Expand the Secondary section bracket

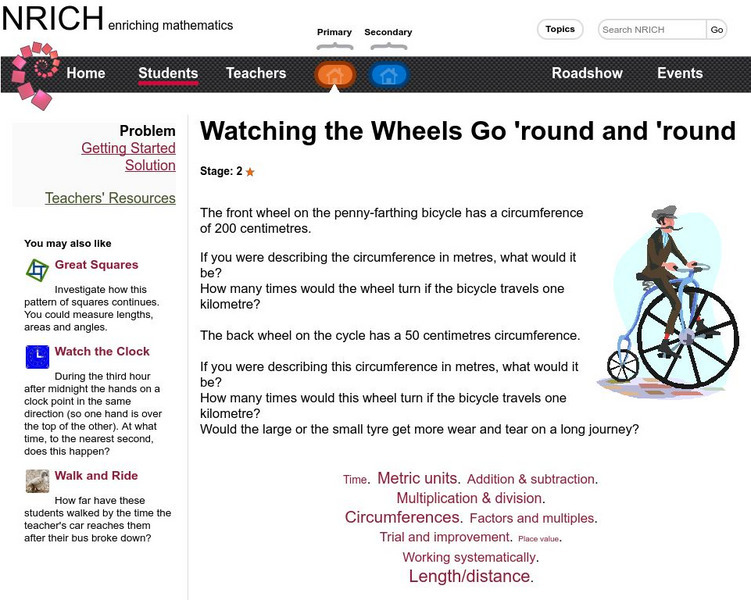[388, 46]
